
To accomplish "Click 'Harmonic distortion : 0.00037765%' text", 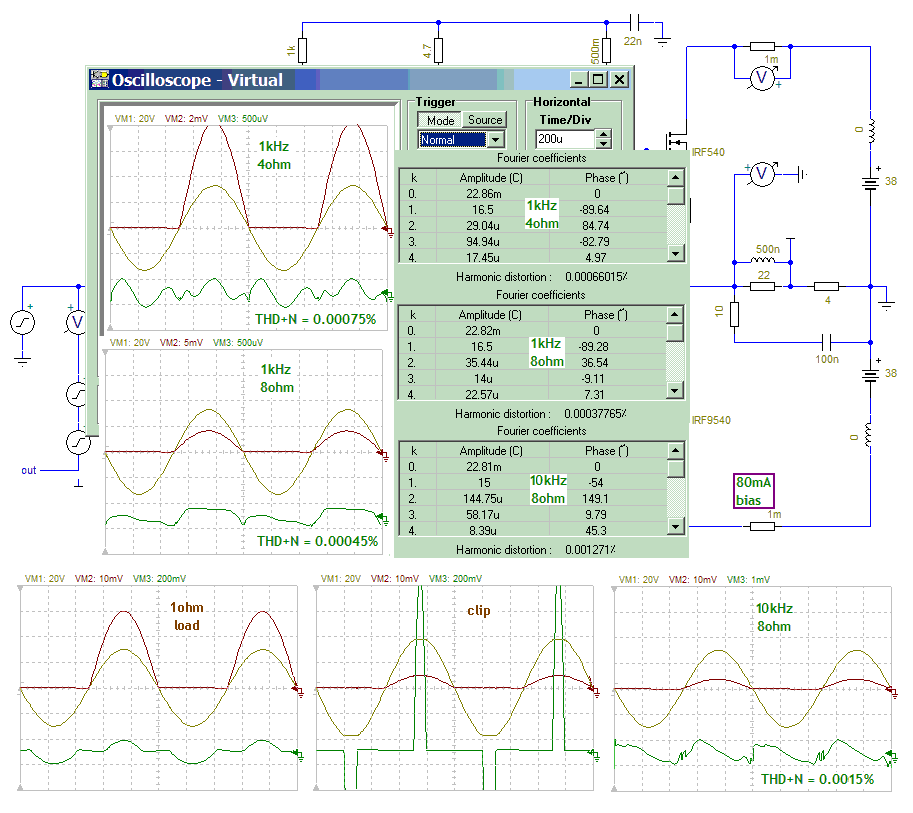I will tap(540, 413).
